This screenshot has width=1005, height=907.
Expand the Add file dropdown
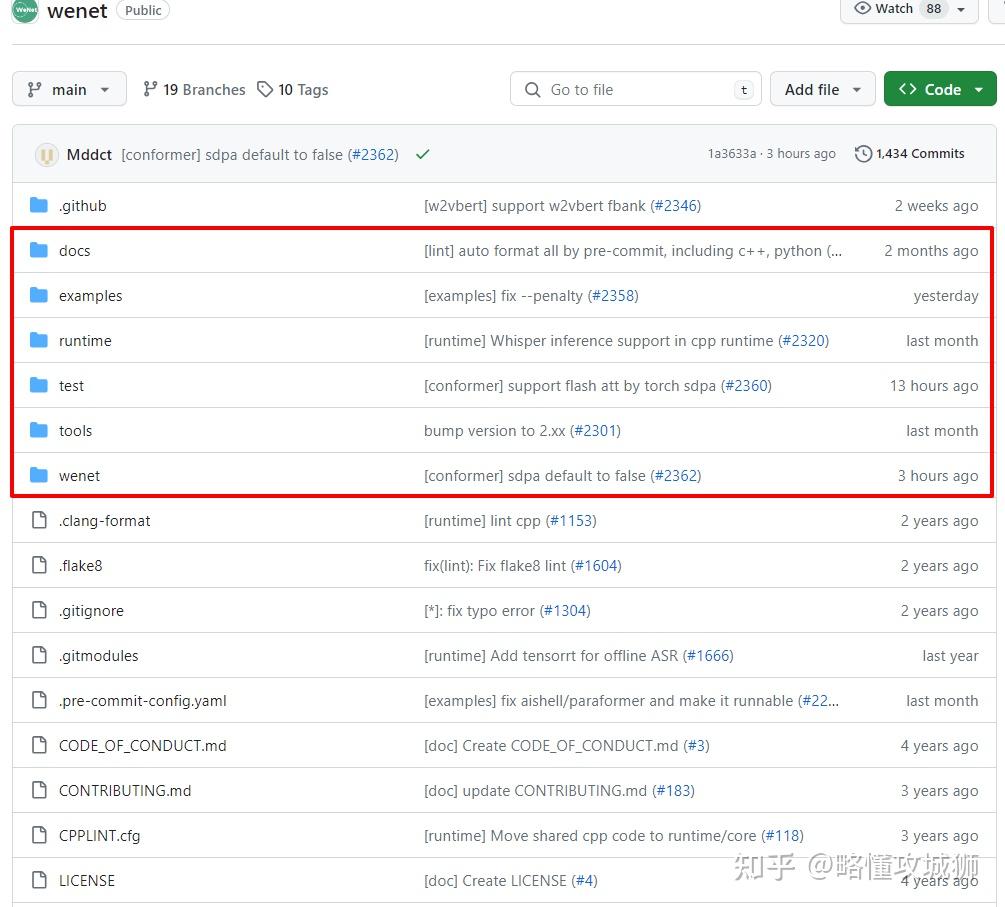pos(822,89)
